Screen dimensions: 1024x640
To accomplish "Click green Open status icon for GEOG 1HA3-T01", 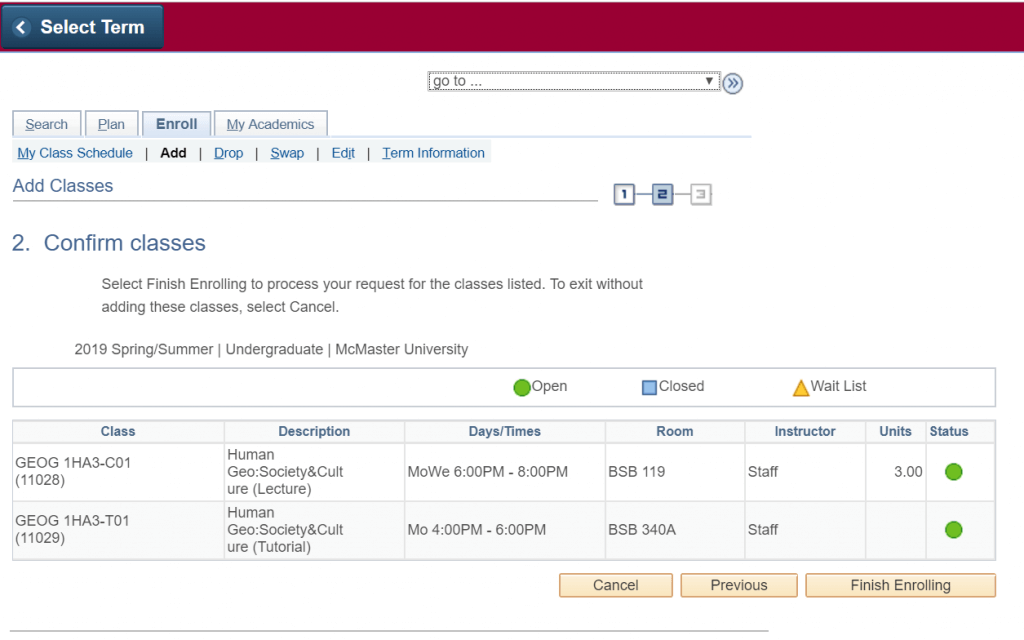I will coord(953,529).
